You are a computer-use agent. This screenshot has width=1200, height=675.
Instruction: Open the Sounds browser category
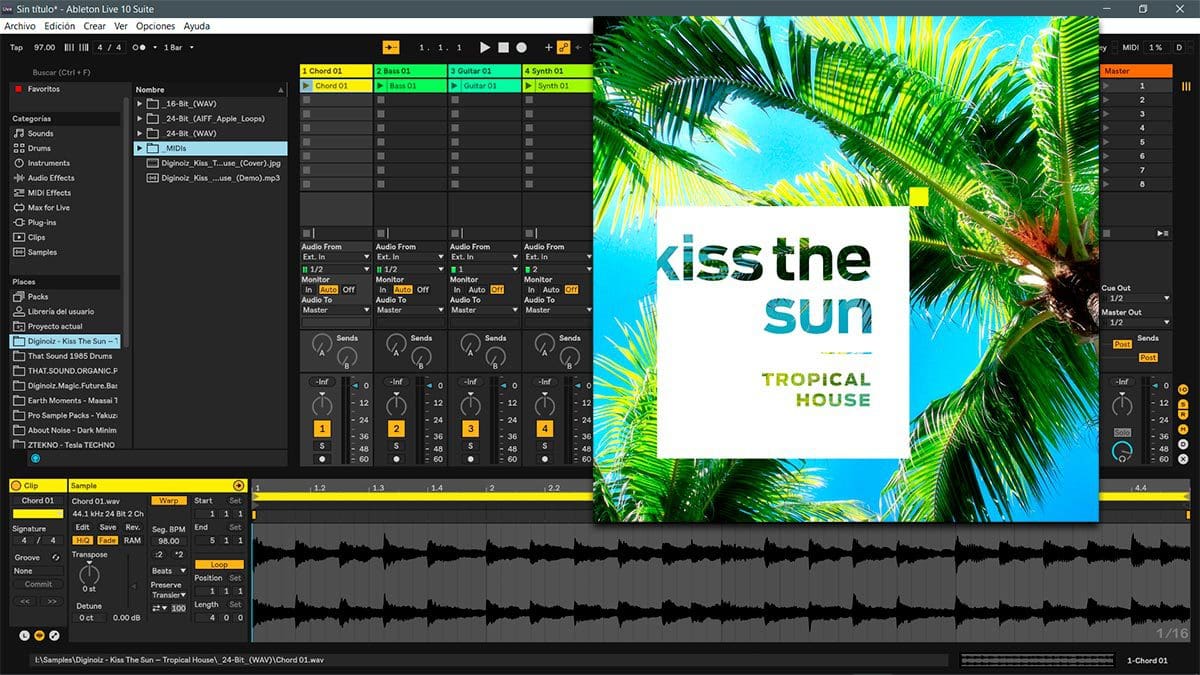(40, 133)
